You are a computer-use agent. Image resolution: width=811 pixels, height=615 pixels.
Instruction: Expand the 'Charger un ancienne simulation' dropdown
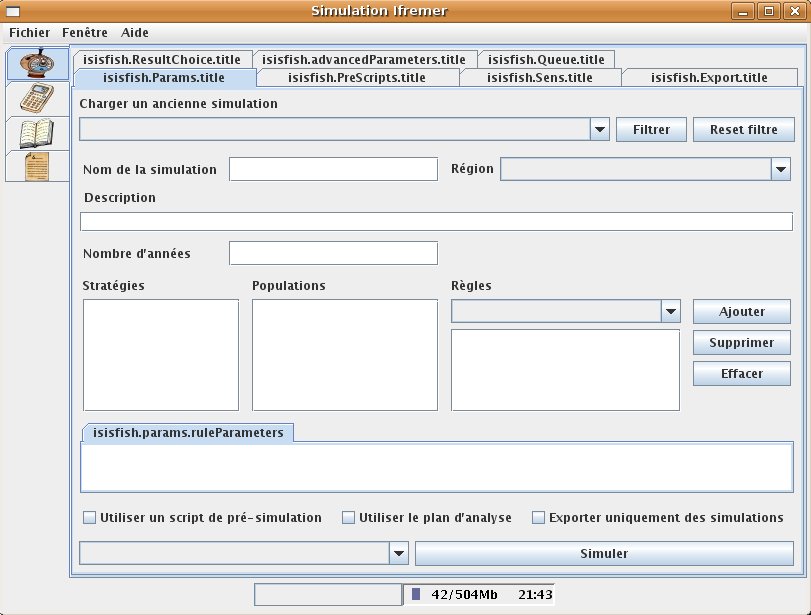point(600,129)
